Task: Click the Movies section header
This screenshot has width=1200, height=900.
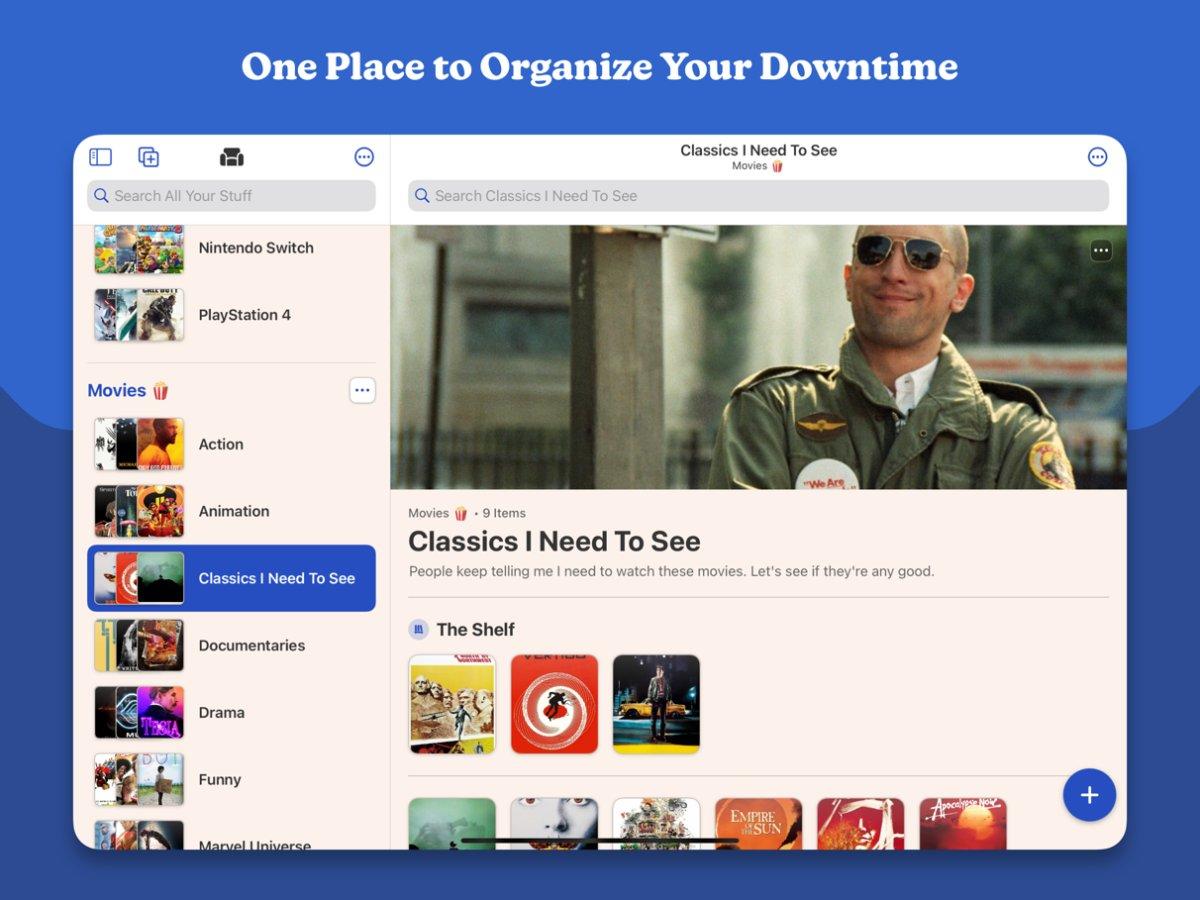Action: pos(128,390)
